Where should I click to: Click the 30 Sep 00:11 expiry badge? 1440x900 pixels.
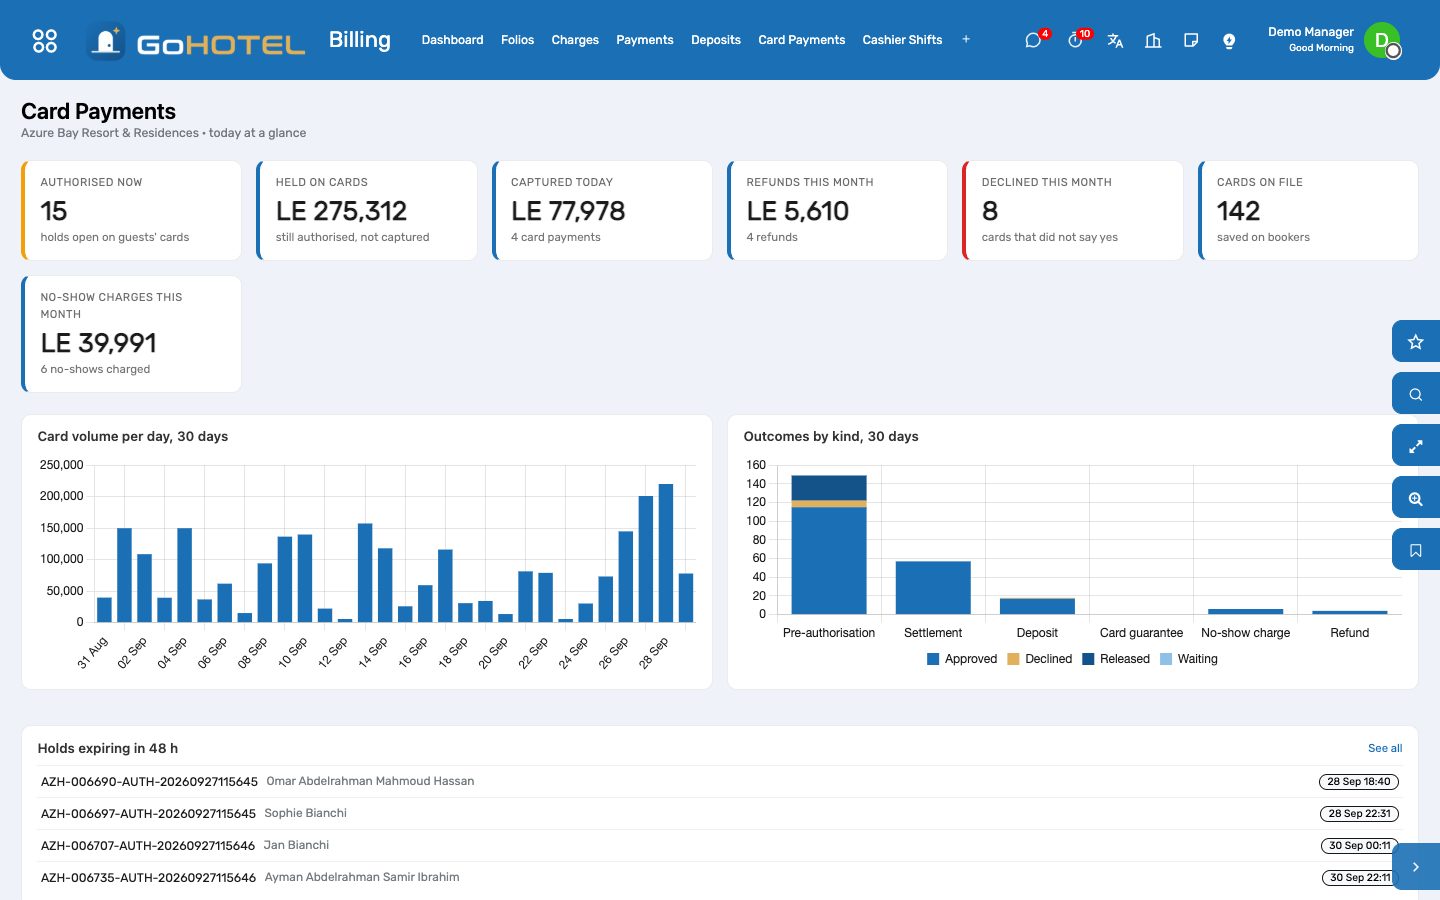tap(1359, 845)
